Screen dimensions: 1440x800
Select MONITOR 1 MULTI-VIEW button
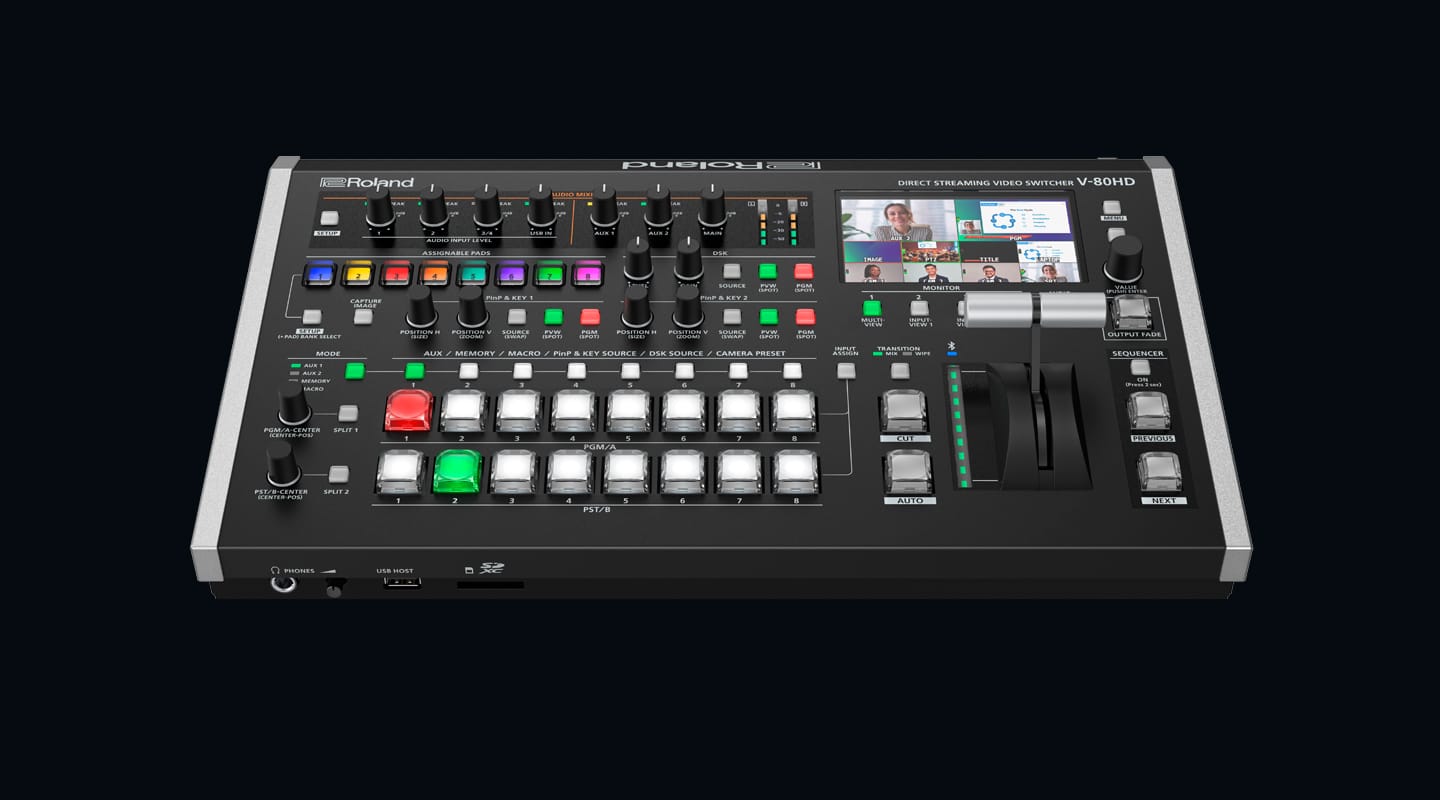[872, 308]
